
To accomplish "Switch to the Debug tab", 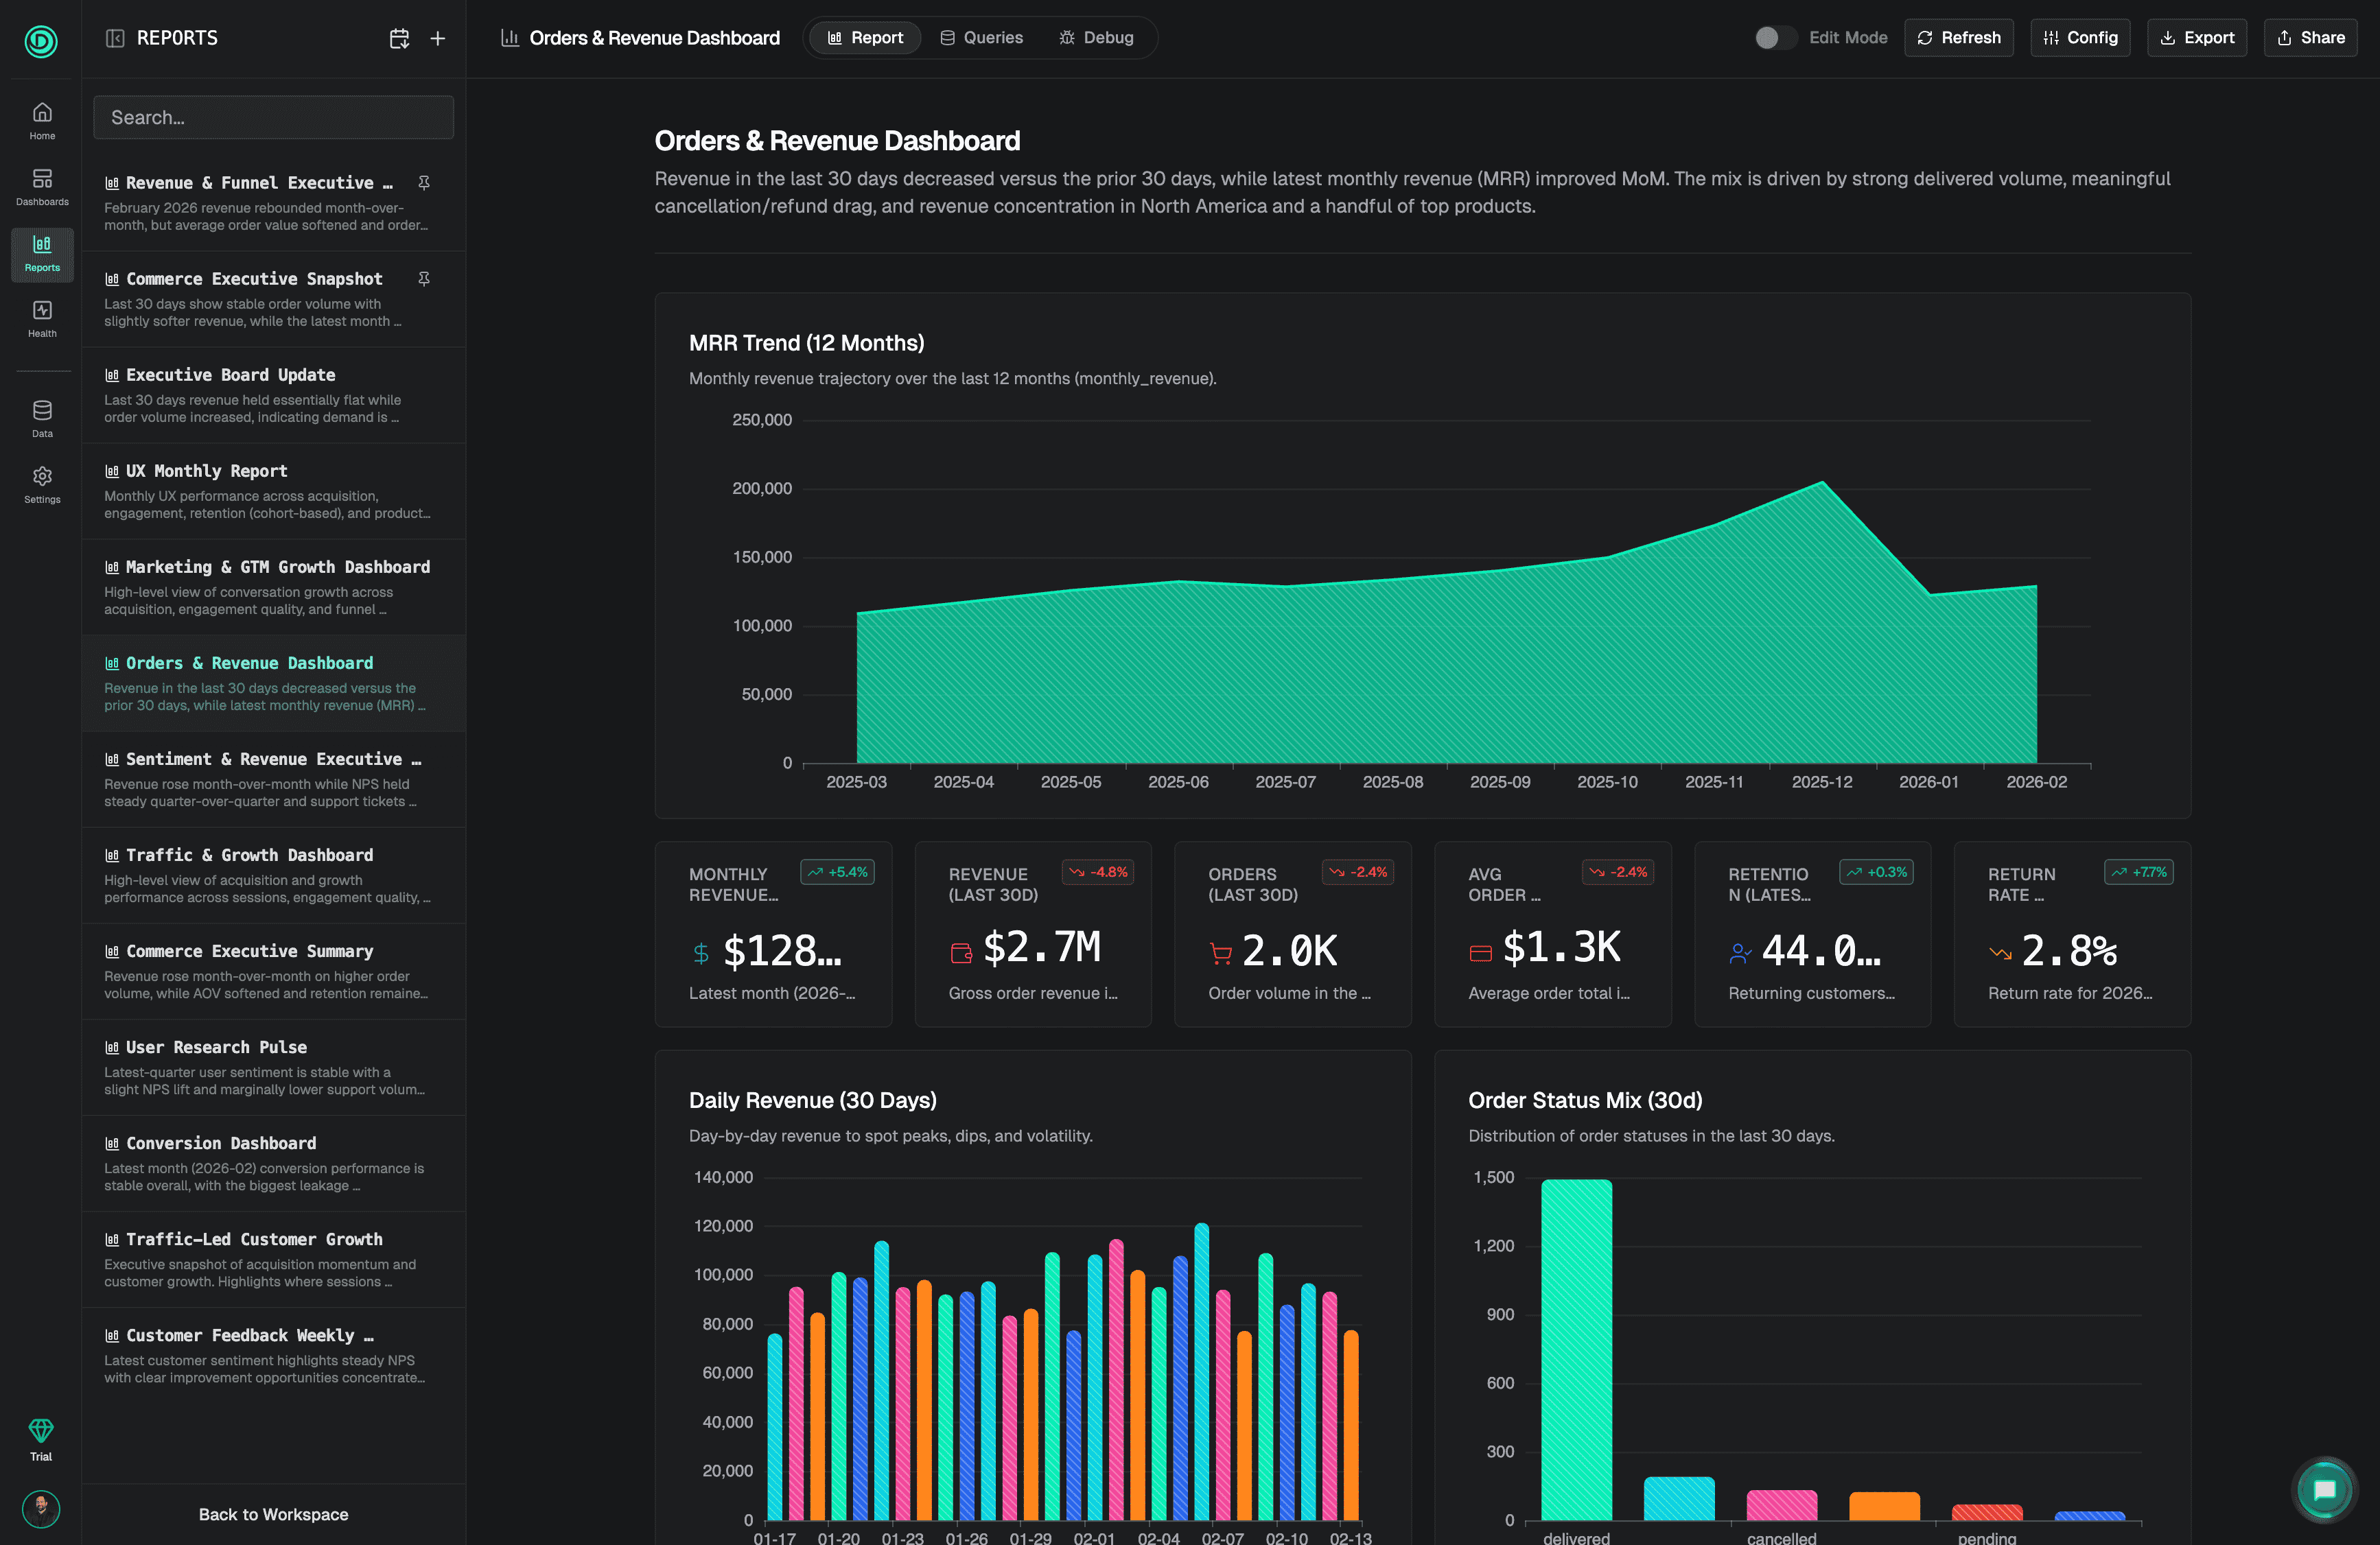I will (x=1096, y=38).
